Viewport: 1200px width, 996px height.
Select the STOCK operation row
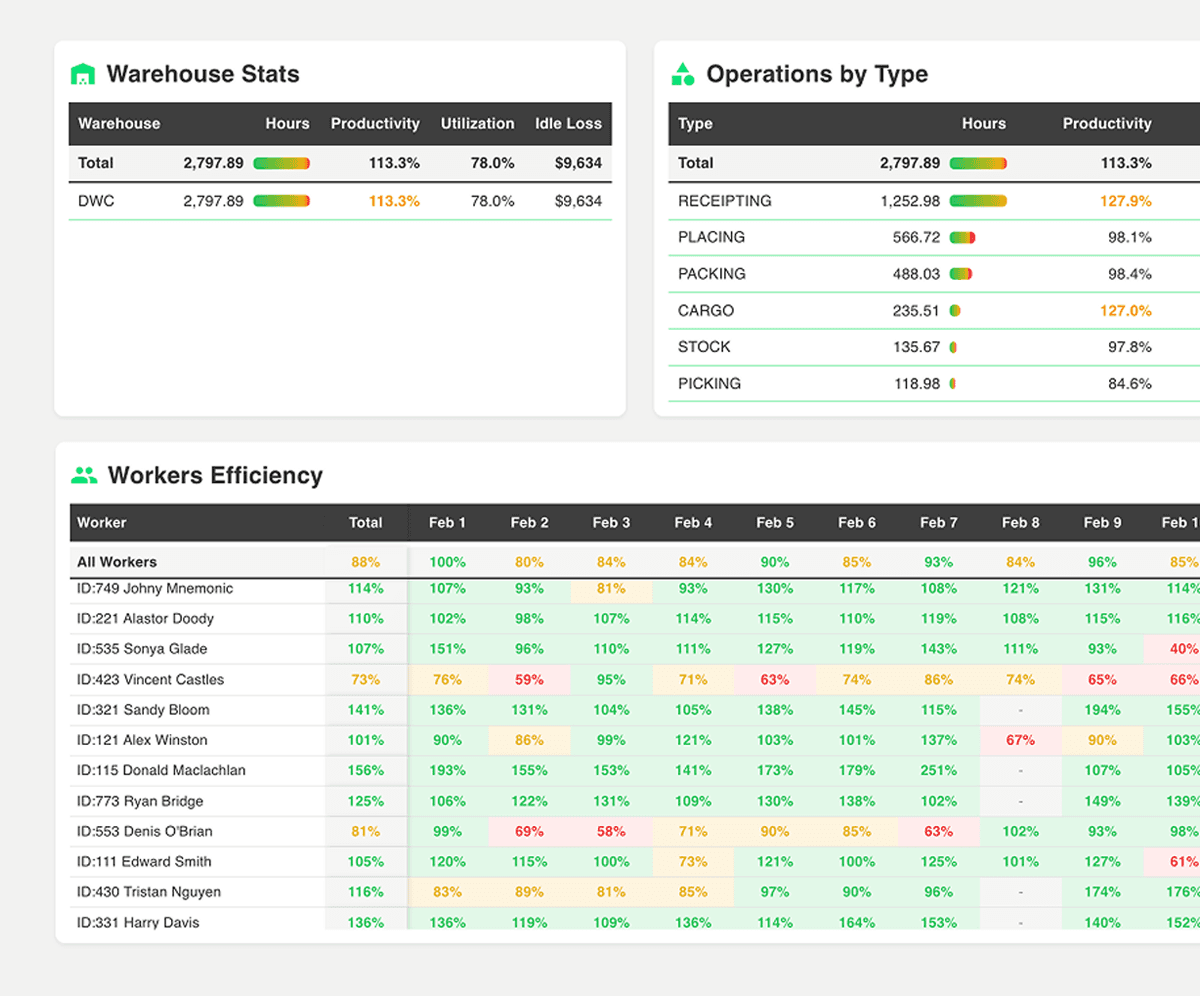click(x=934, y=347)
